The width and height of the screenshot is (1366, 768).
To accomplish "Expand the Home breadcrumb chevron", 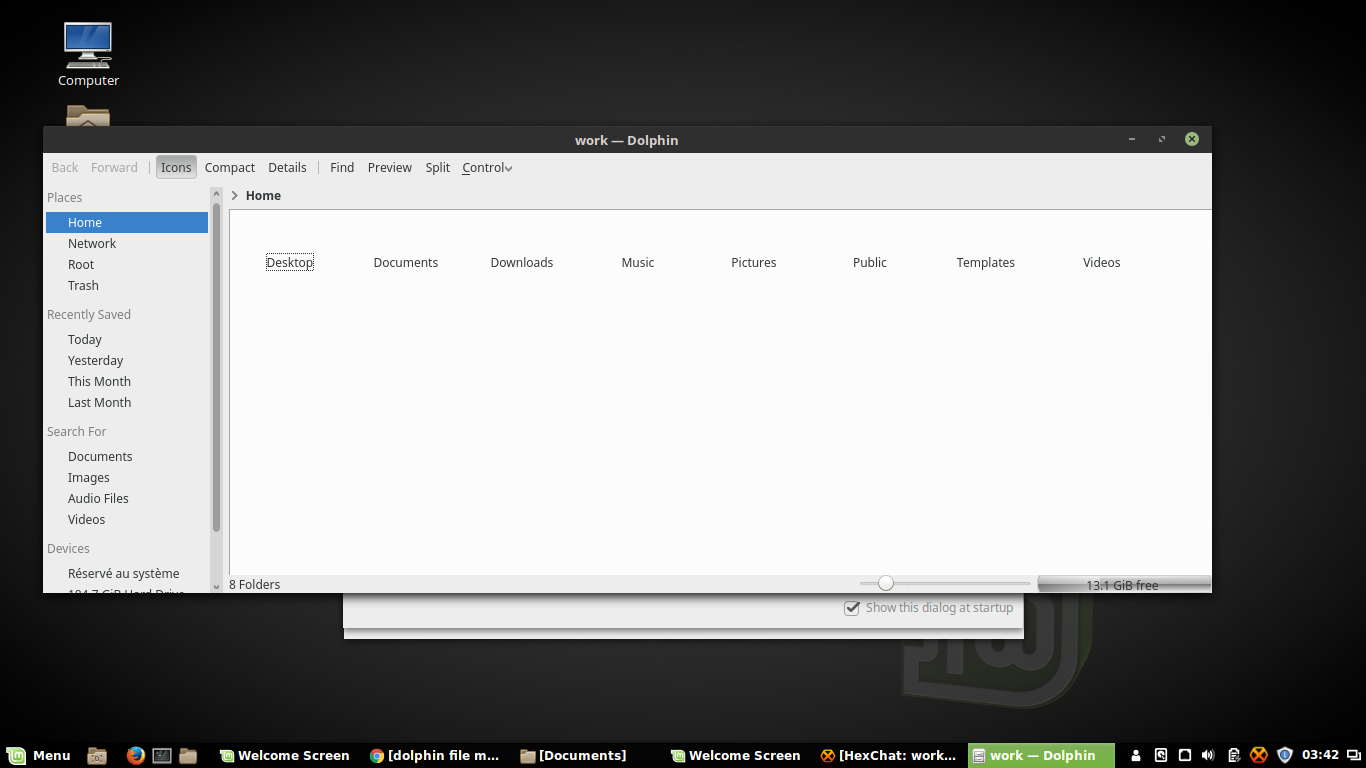I will [x=235, y=196].
